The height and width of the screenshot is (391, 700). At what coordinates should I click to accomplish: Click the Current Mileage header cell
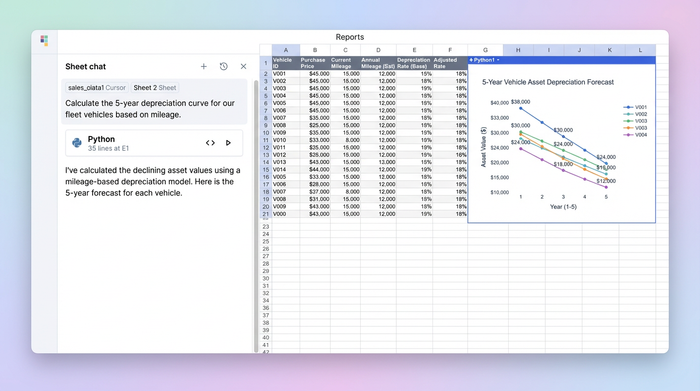pyautogui.click(x=345, y=63)
